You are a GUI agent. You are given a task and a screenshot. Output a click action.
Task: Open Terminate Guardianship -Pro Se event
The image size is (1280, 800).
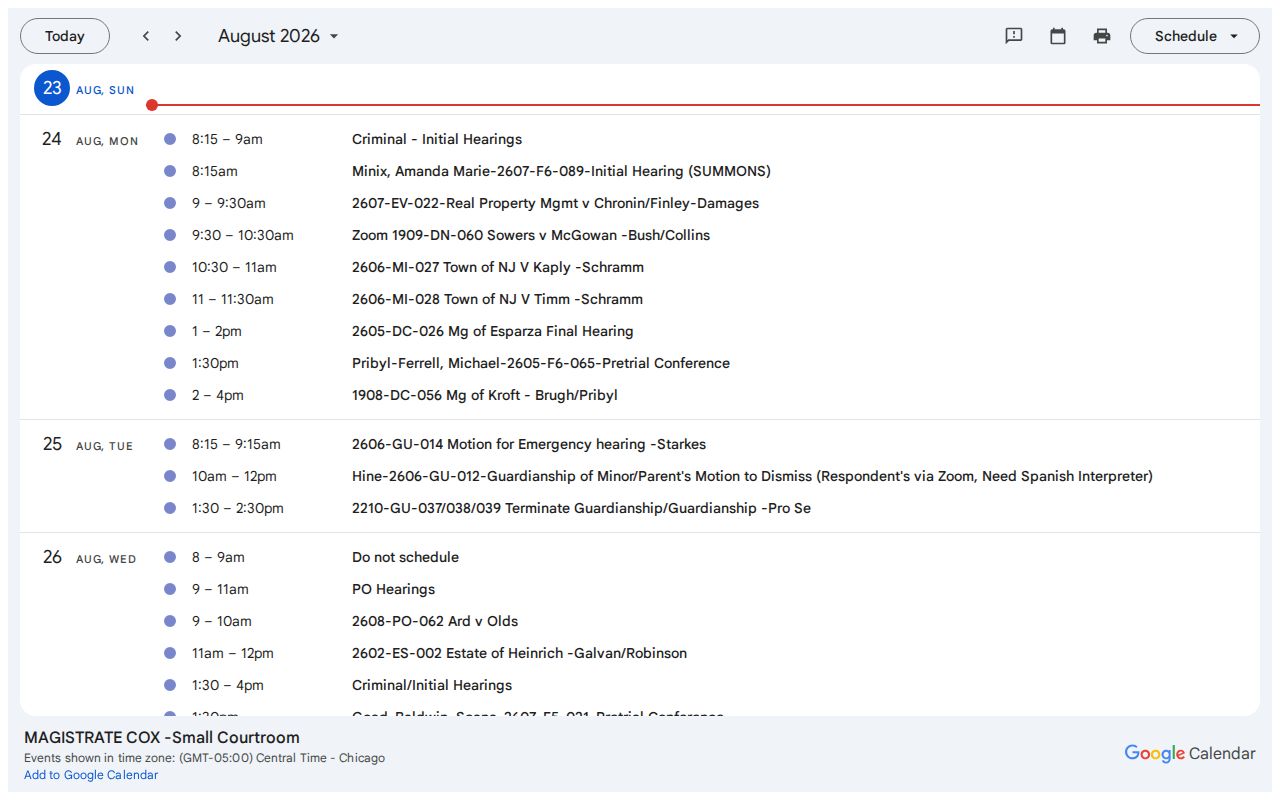(x=581, y=508)
